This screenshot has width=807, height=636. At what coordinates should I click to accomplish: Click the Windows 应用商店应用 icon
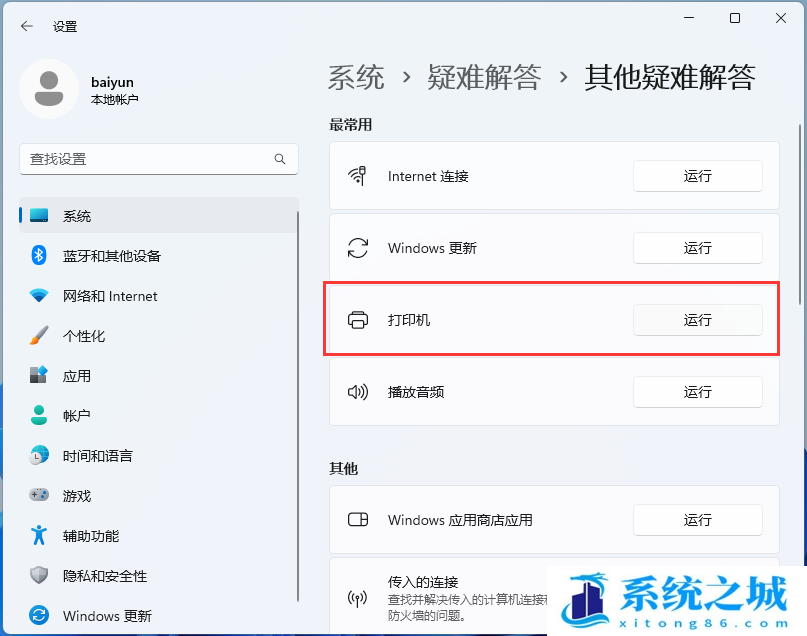click(x=358, y=520)
